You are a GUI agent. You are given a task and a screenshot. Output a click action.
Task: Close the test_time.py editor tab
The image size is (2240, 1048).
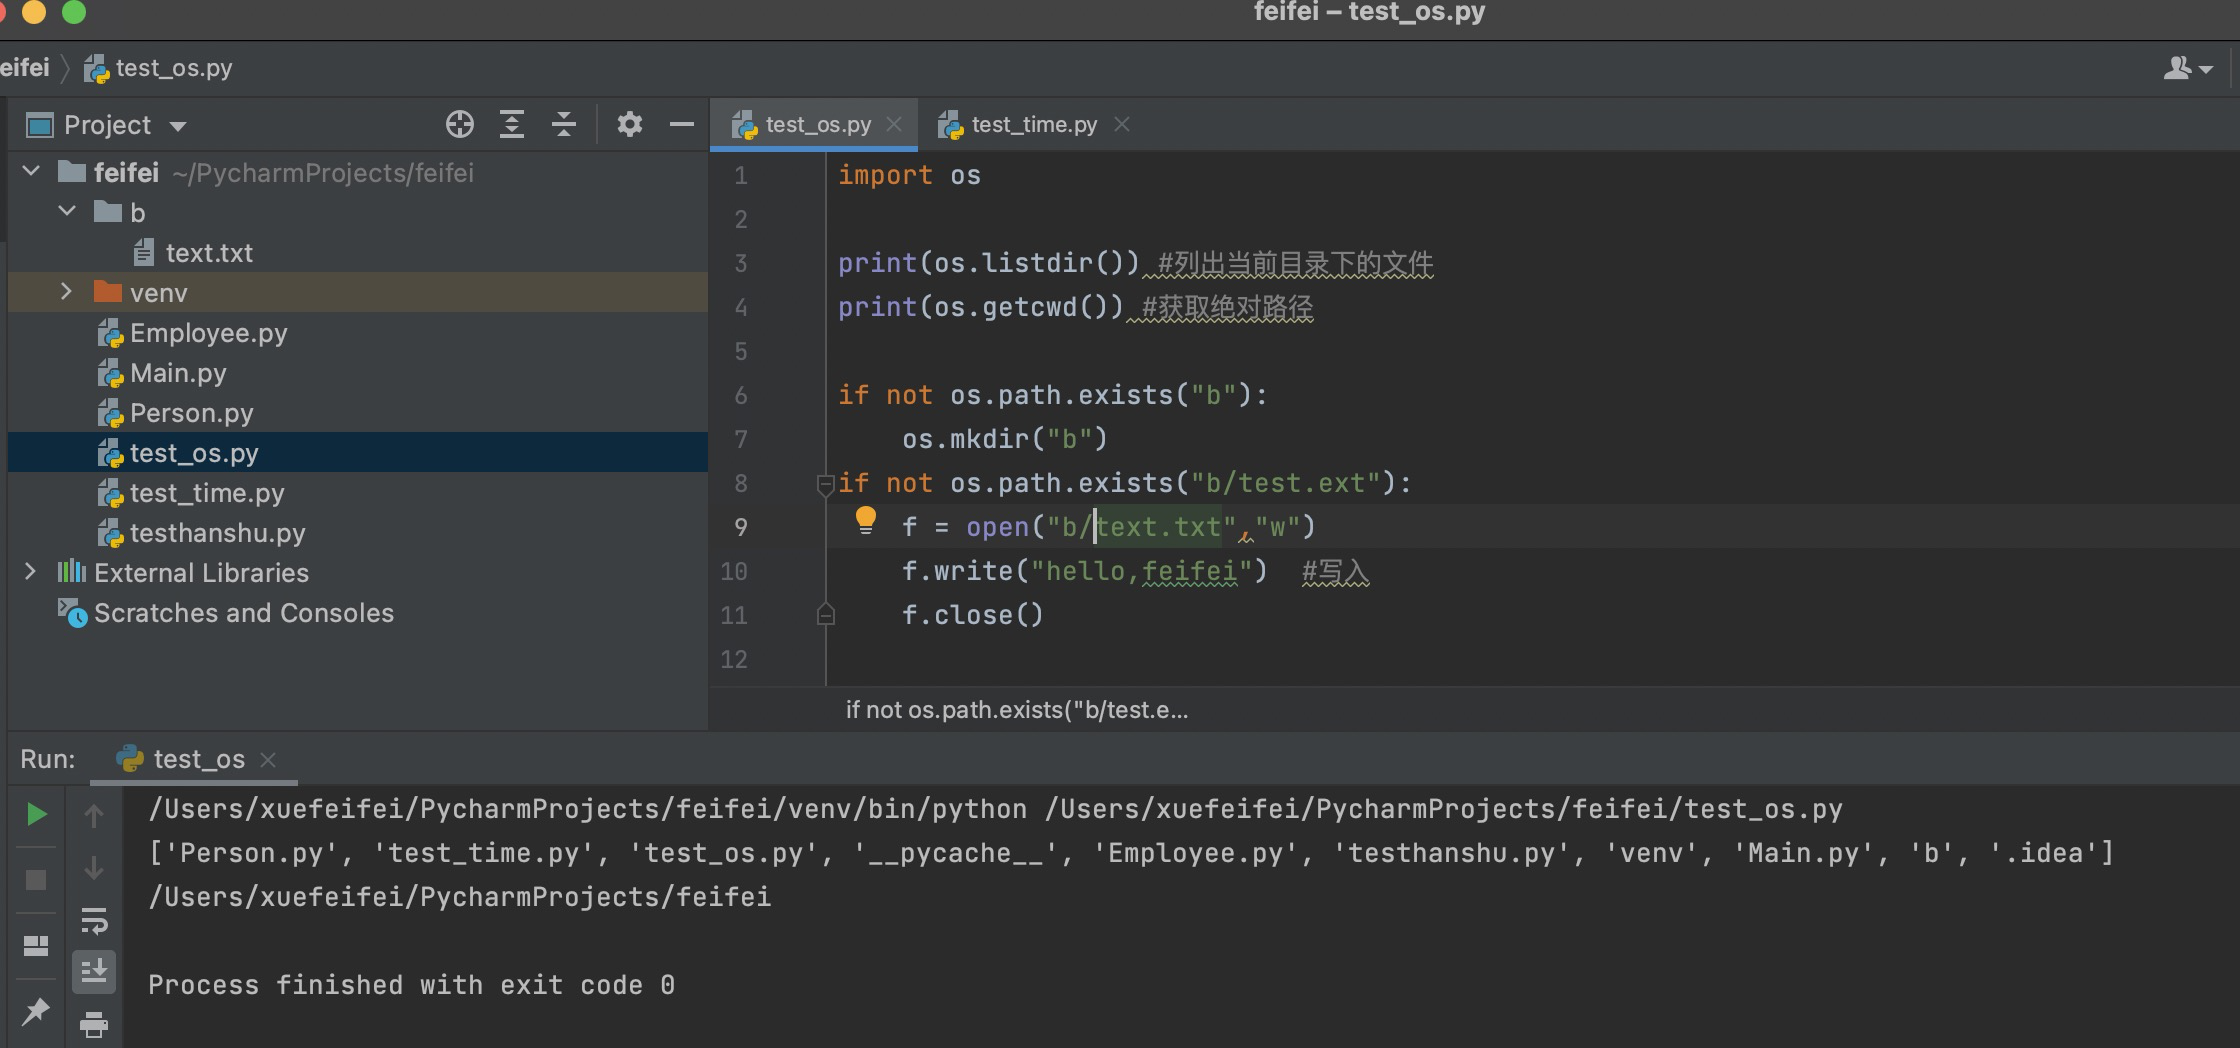pos(1122,124)
